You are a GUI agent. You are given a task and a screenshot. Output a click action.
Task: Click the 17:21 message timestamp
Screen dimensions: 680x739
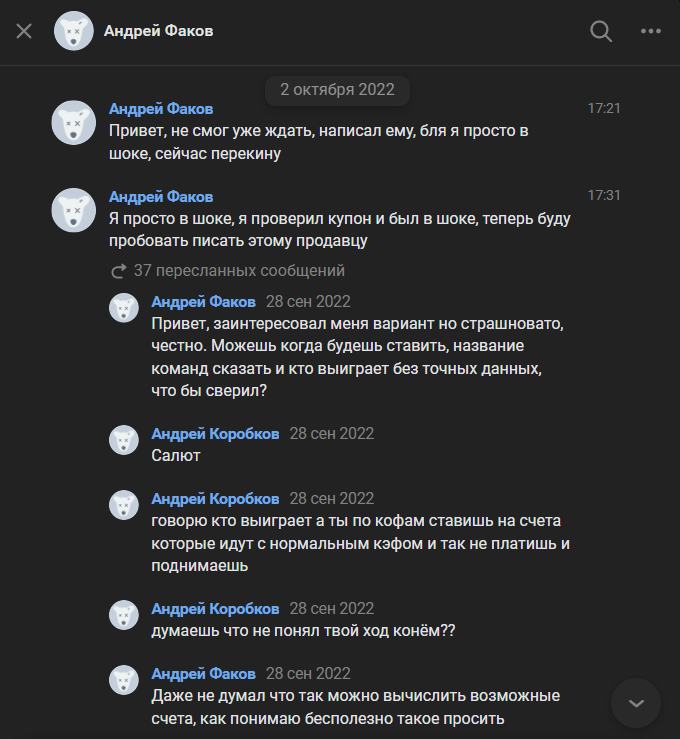click(x=604, y=108)
